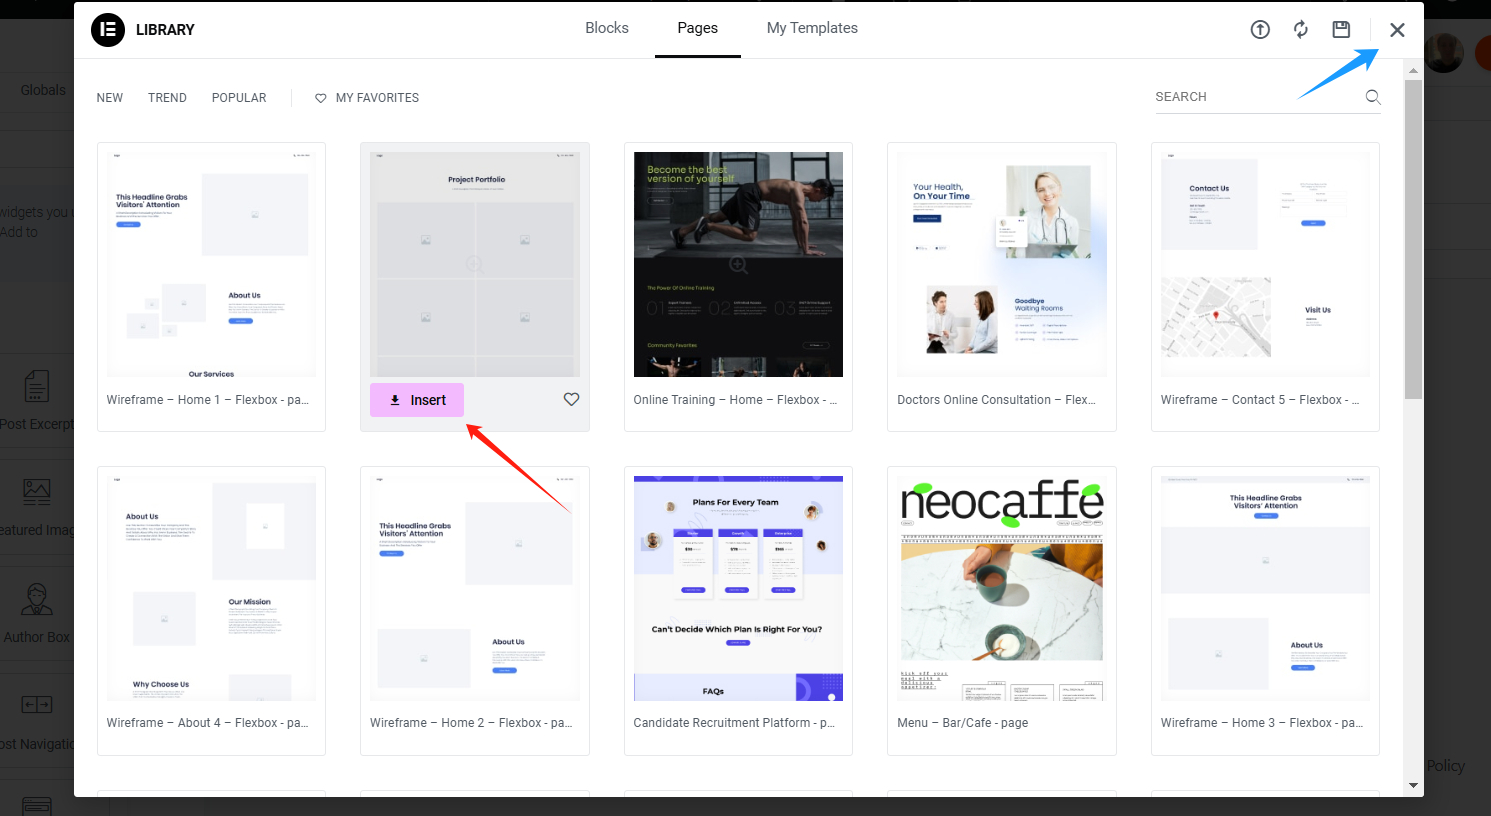The height and width of the screenshot is (816, 1491).
Task: Sync the library with the refresh icon
Action: pos(1301,29)
